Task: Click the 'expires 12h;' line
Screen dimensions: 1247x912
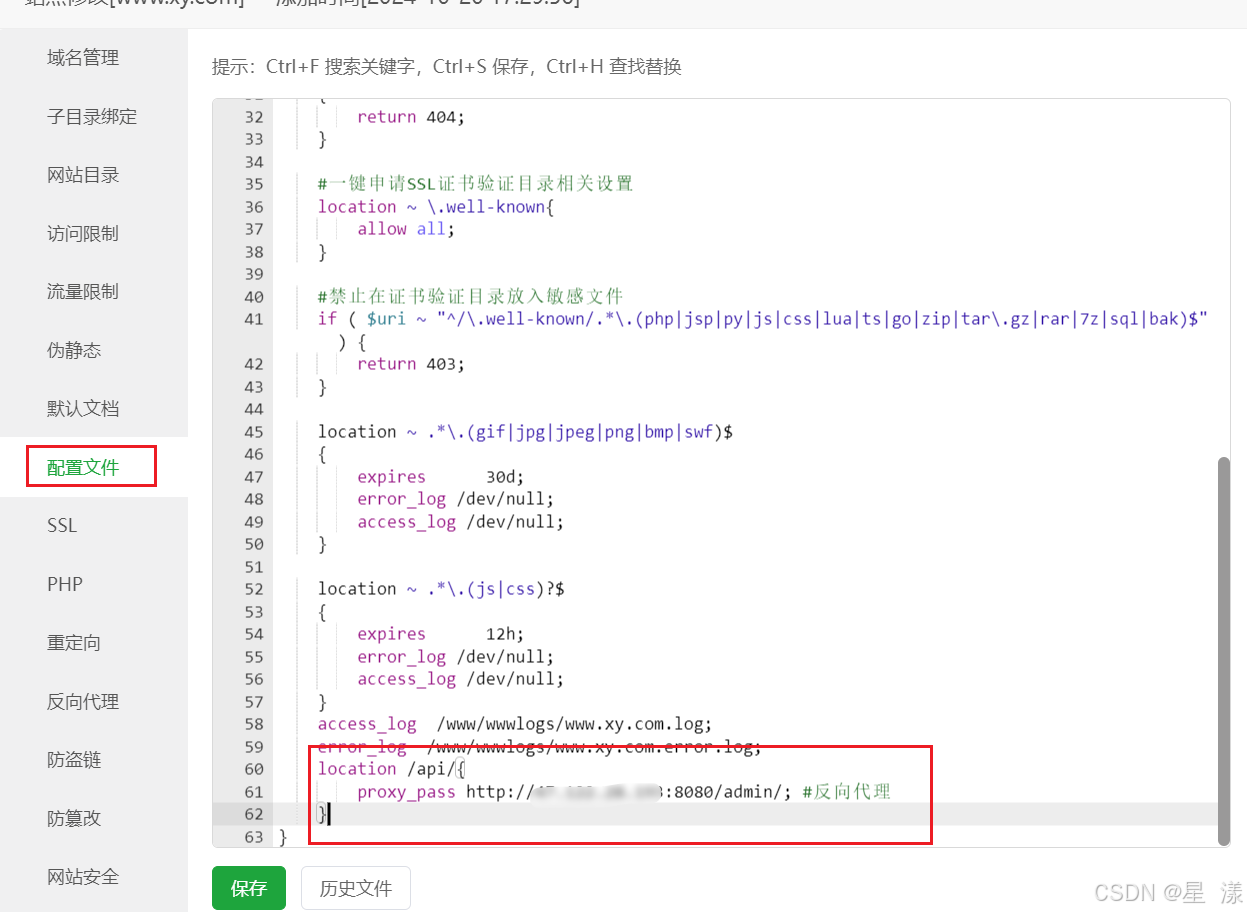Action: tap(441, 634)
